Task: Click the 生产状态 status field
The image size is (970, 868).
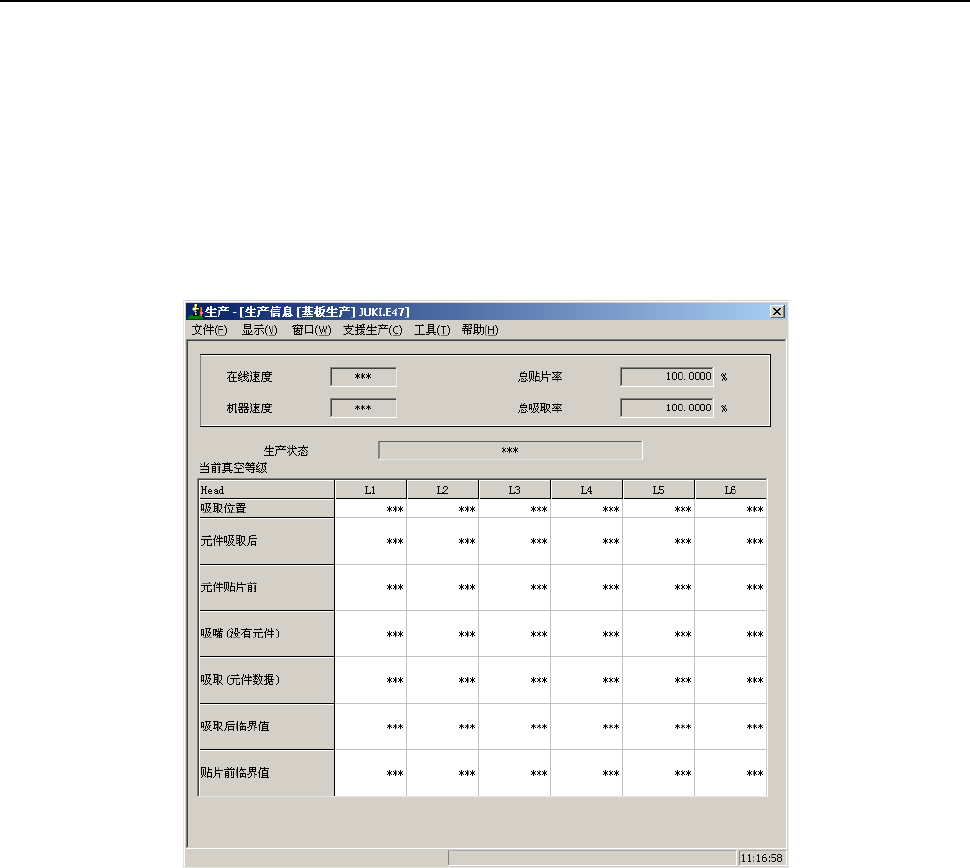Action: click(510, 450)
